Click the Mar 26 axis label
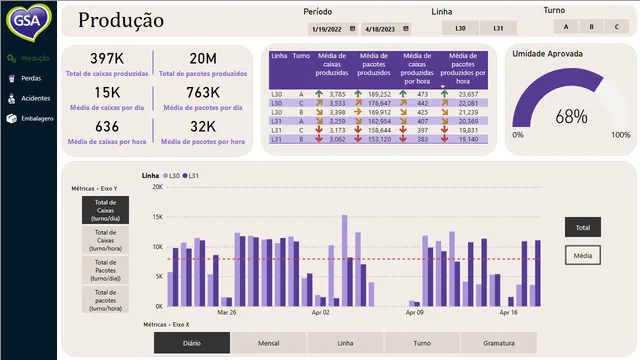The image size is (640, 360). (227, 312)
